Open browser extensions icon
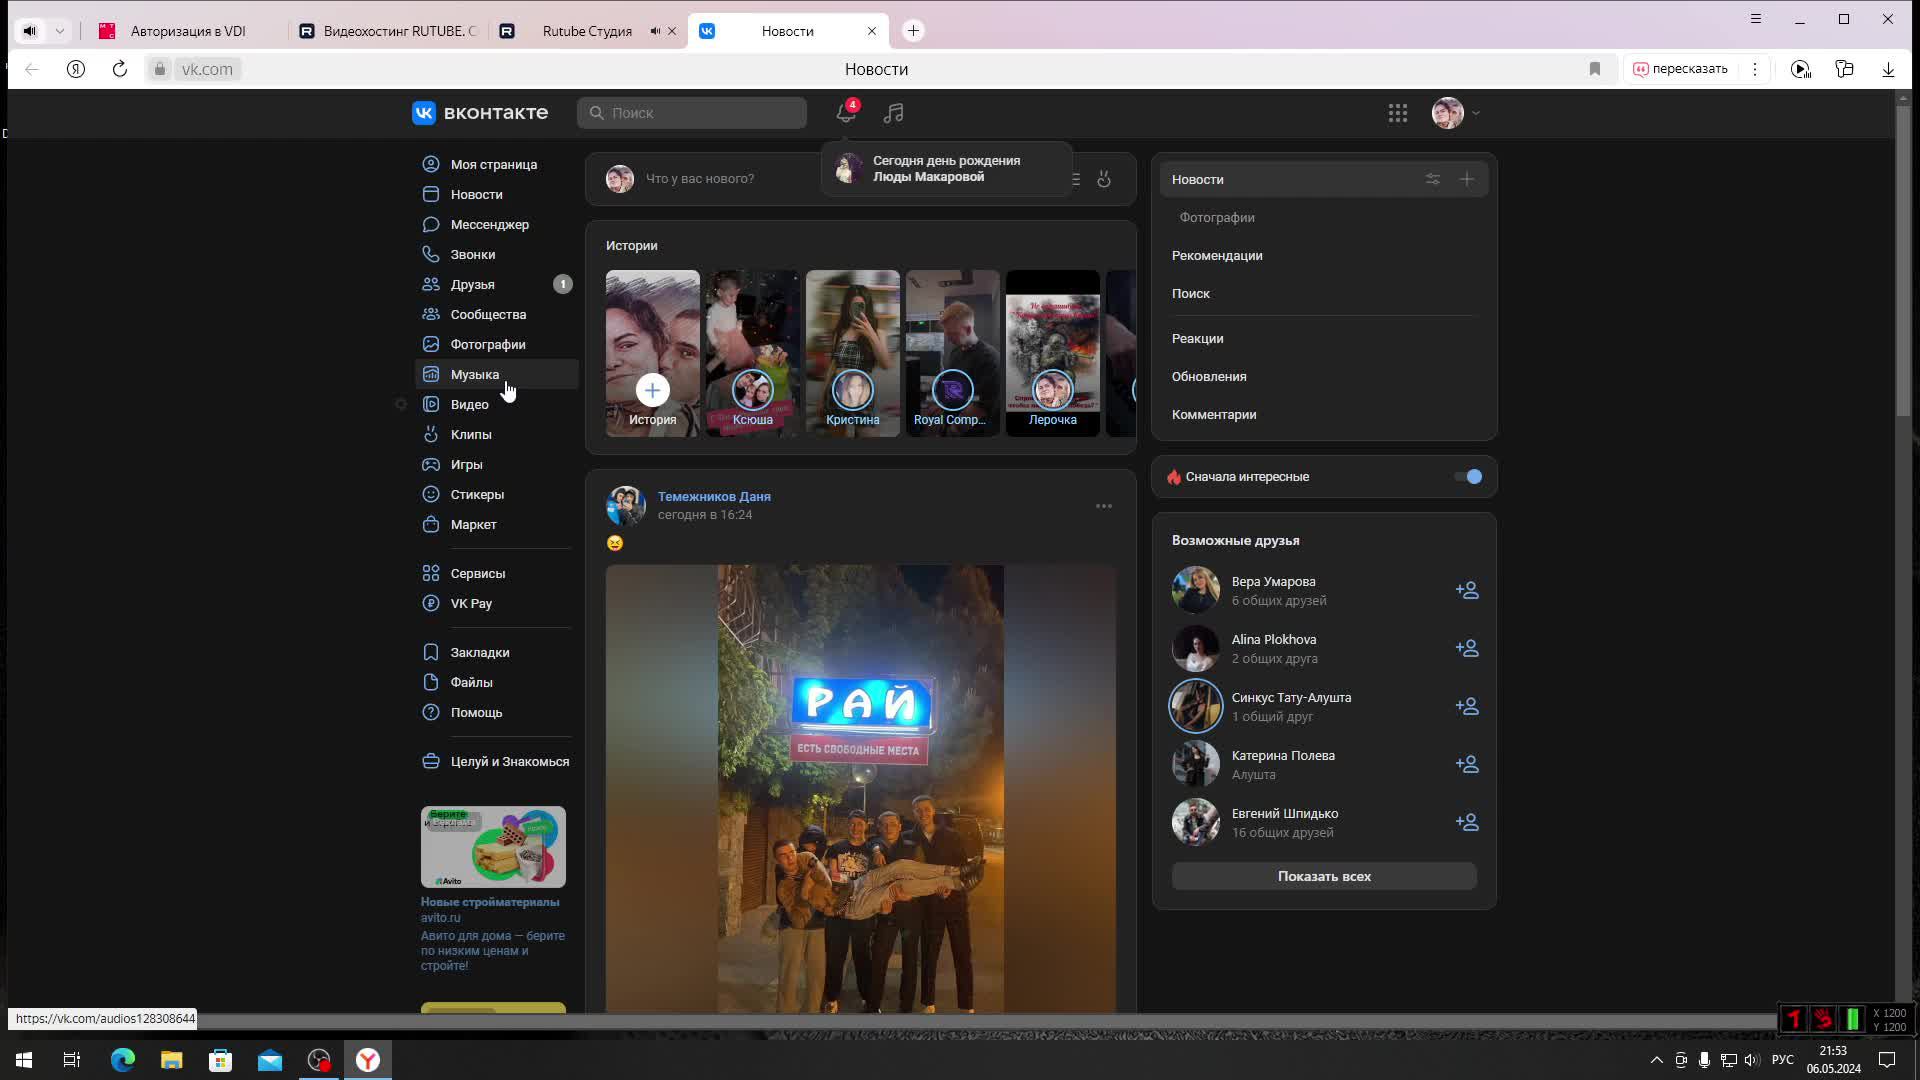Viewport: 1920px width, 1080px height. click(1844, 69)
